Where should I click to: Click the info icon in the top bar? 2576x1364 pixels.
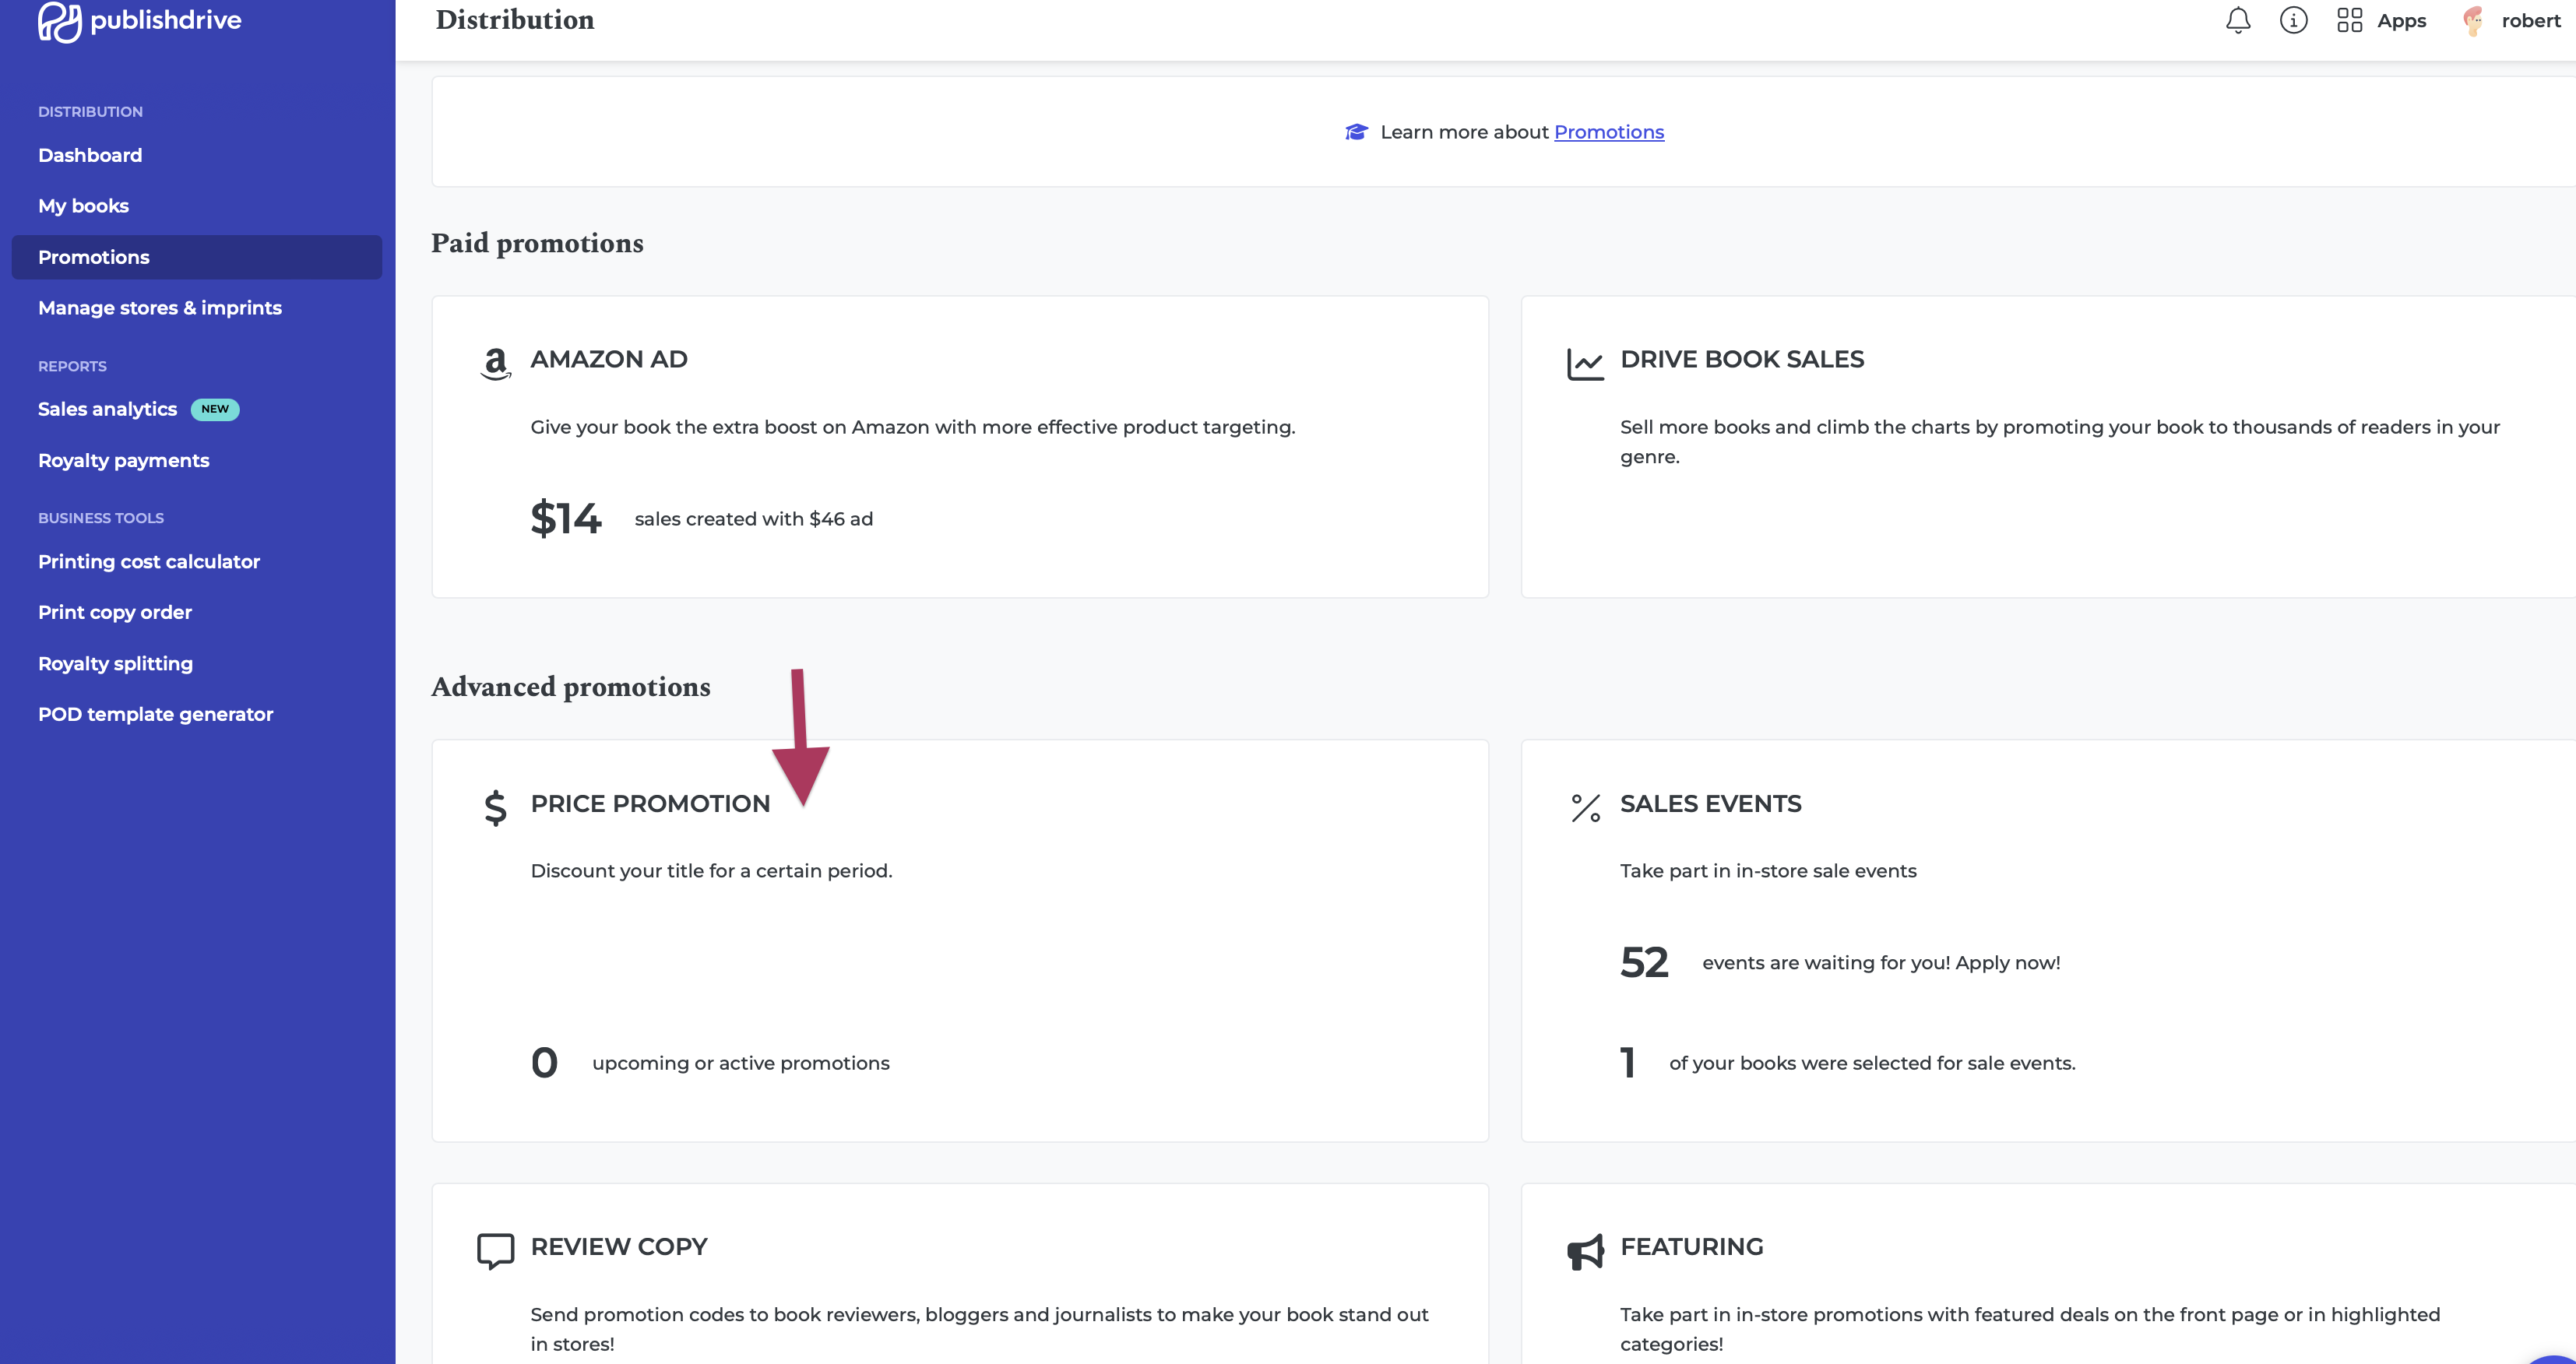[2294, 20]
